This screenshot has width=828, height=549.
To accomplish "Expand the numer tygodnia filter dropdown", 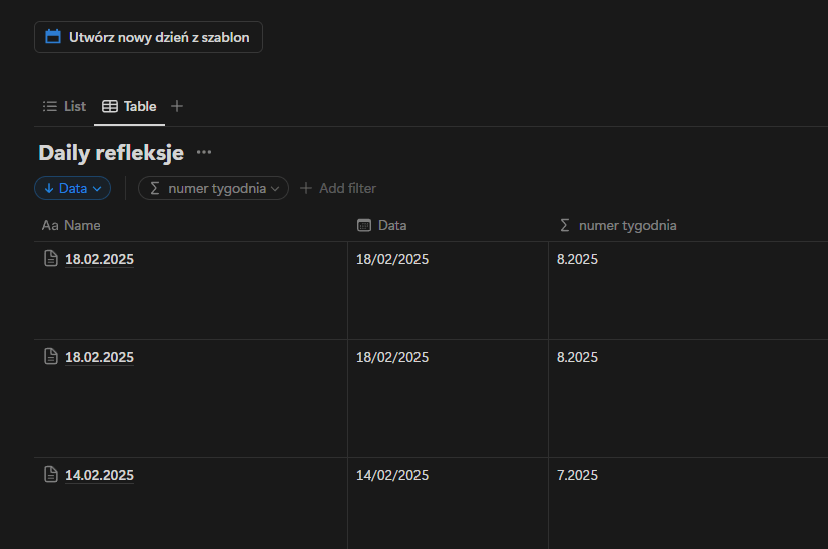I will coord(213,188).
